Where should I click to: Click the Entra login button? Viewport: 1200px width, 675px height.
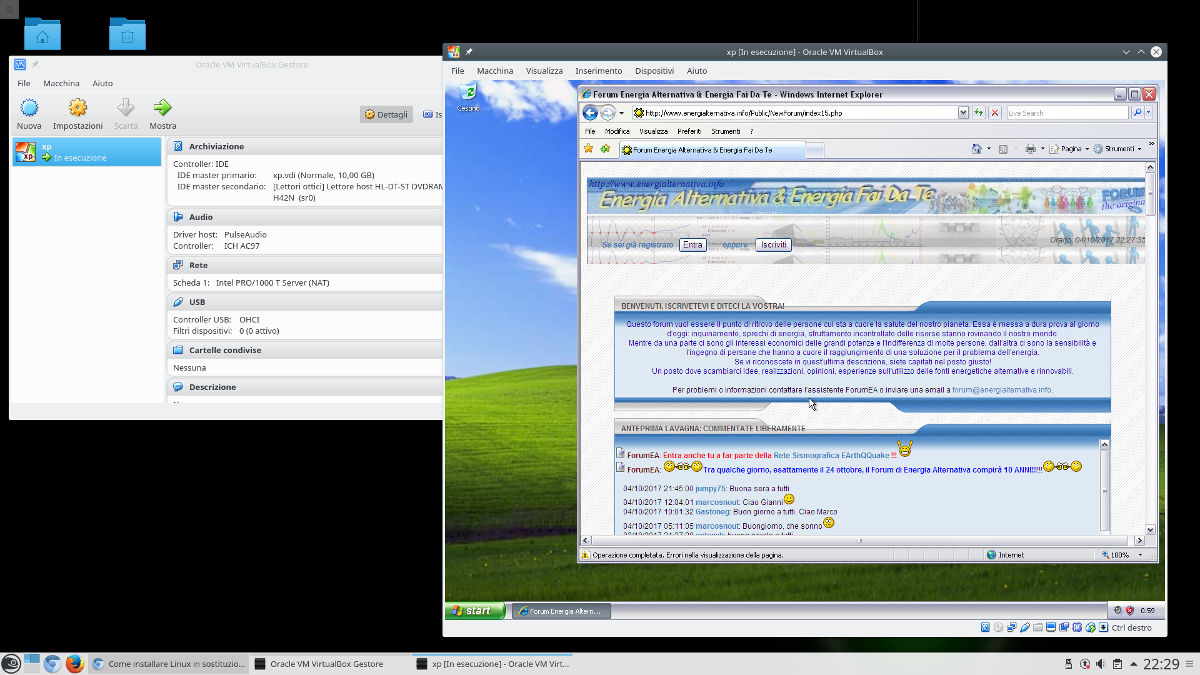pos(692,245)
